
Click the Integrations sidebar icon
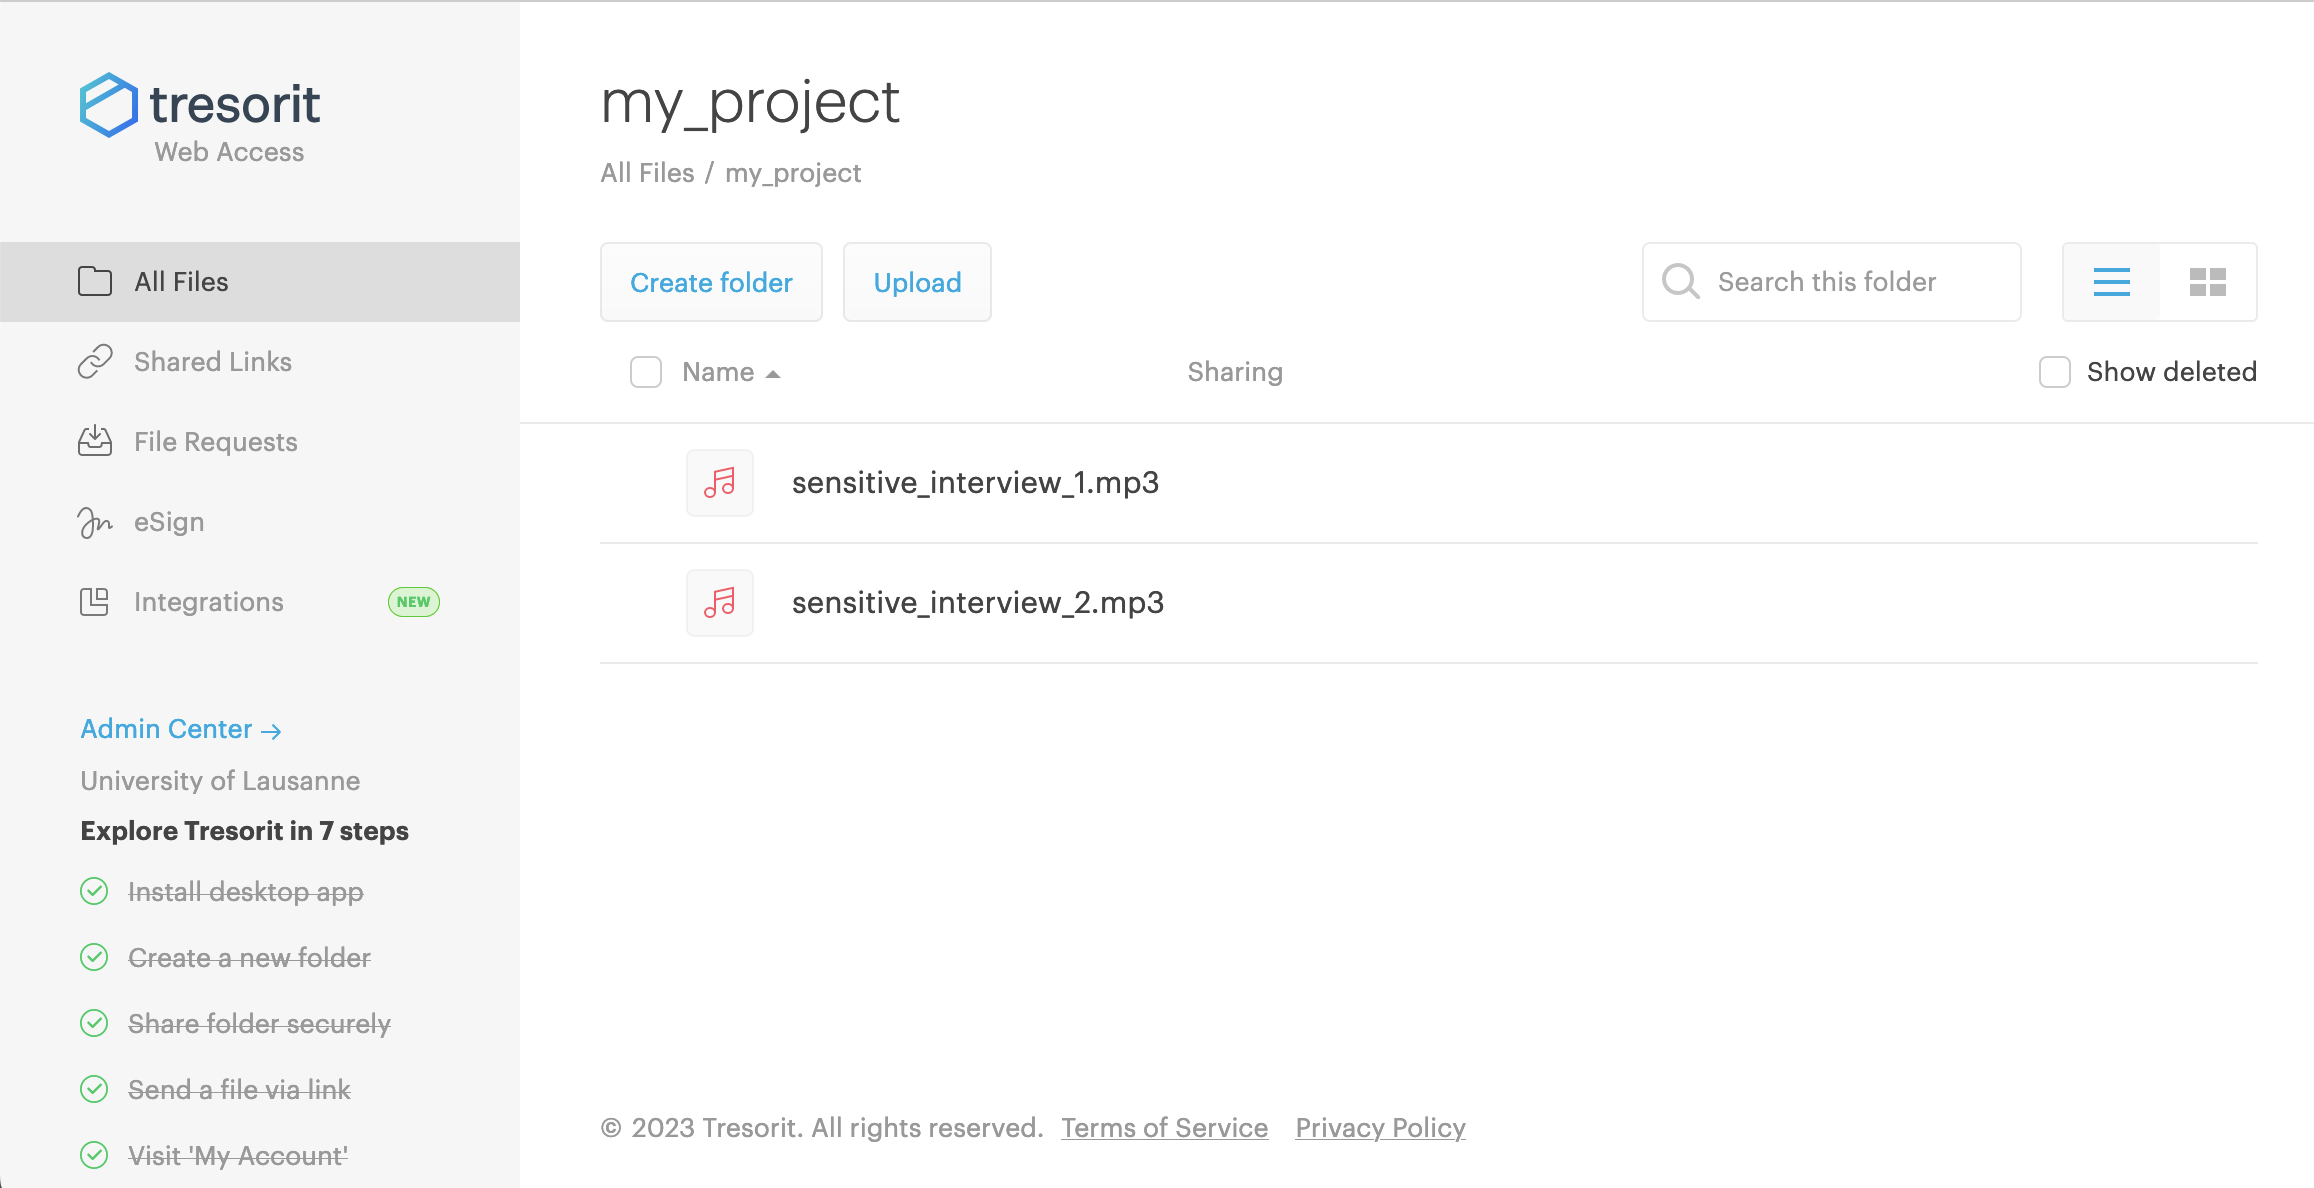pyautogui.click(x=95, y=602)
